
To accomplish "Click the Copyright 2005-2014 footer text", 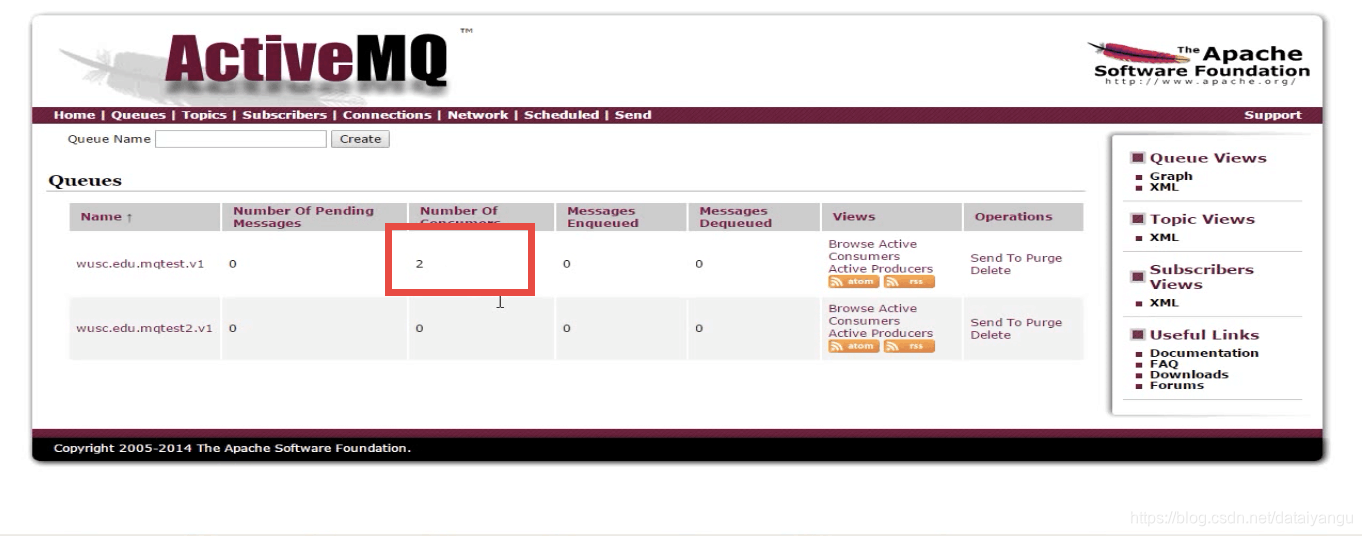I will point(232,448).
